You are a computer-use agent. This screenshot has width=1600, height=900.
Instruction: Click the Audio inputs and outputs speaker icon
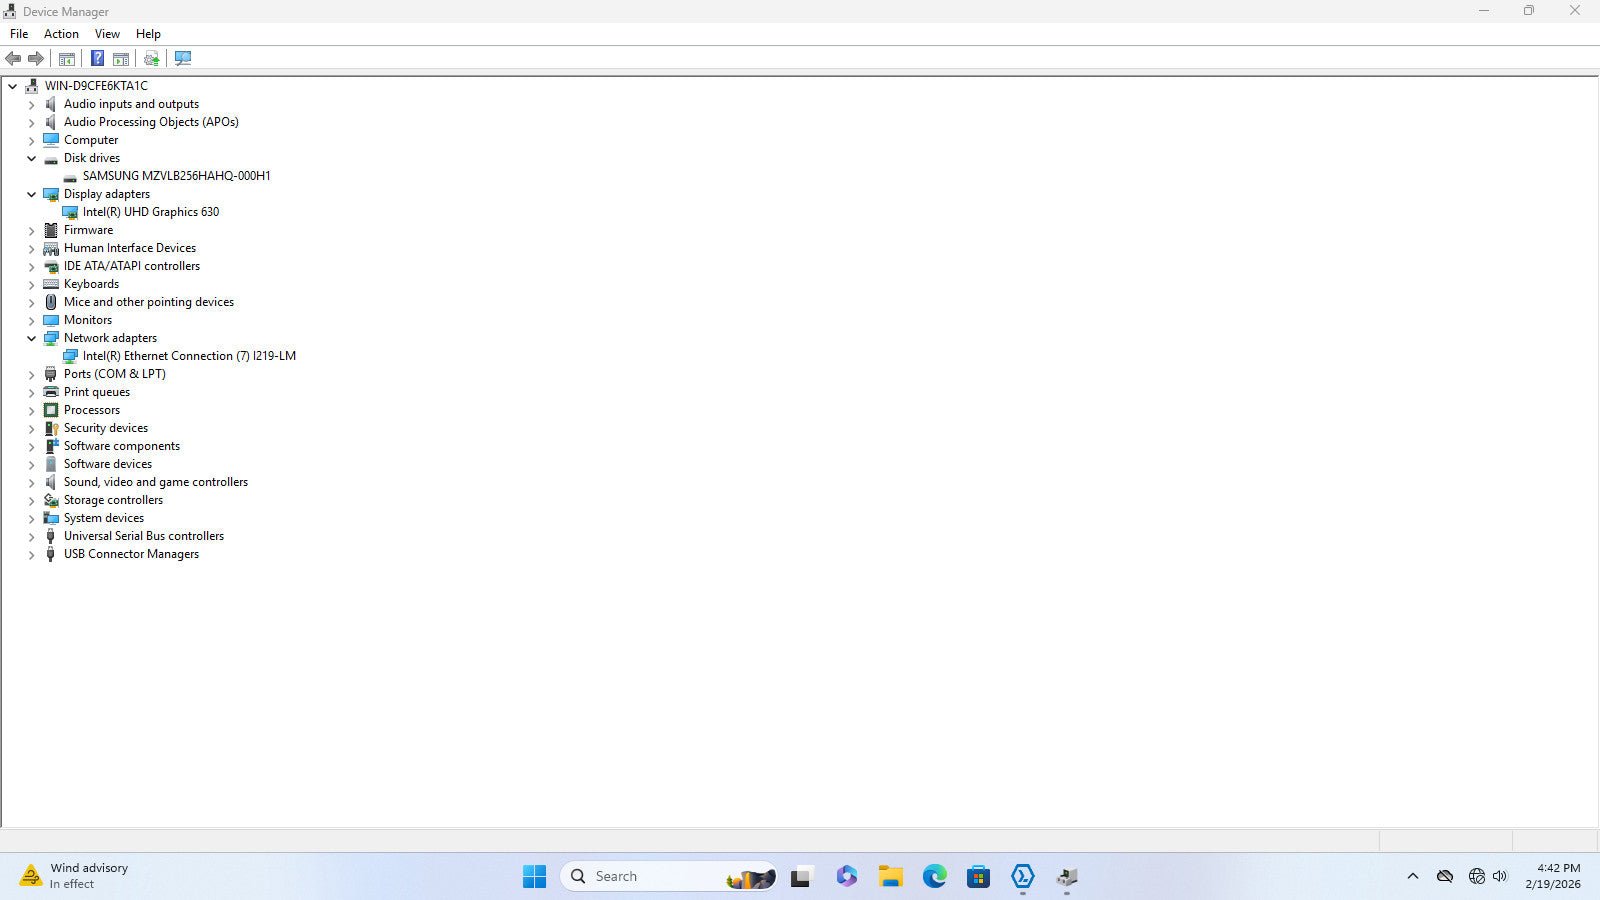tap(51, 104)
